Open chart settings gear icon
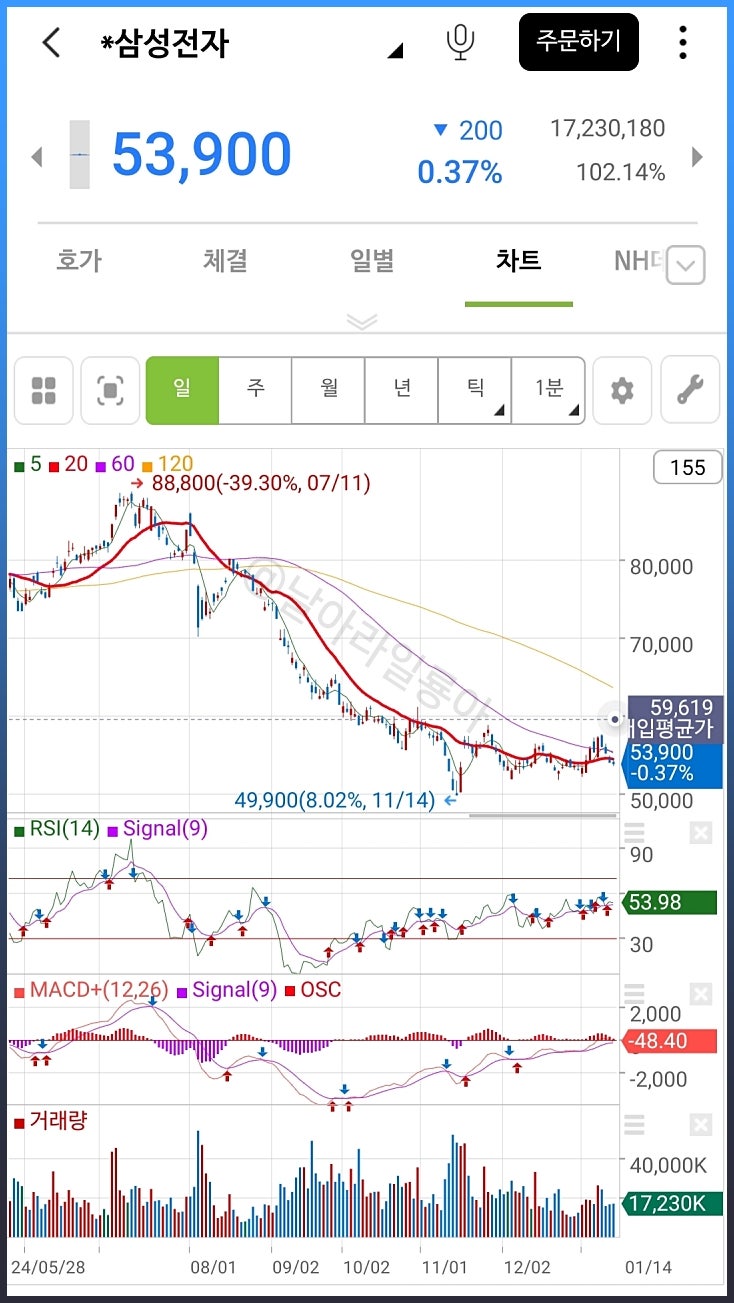The height and width of the screenshot is (1303, 734). (x=622, y=390)
